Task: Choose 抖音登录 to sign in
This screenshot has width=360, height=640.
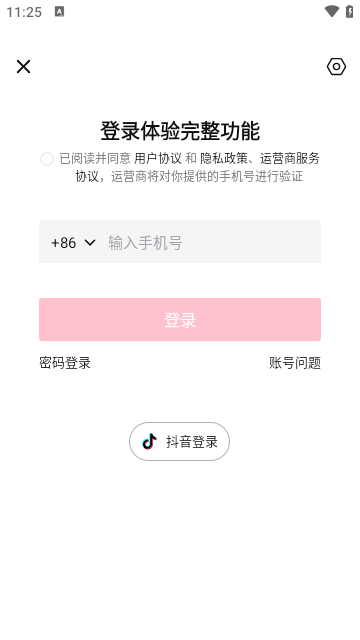Action: pos(180,441)
